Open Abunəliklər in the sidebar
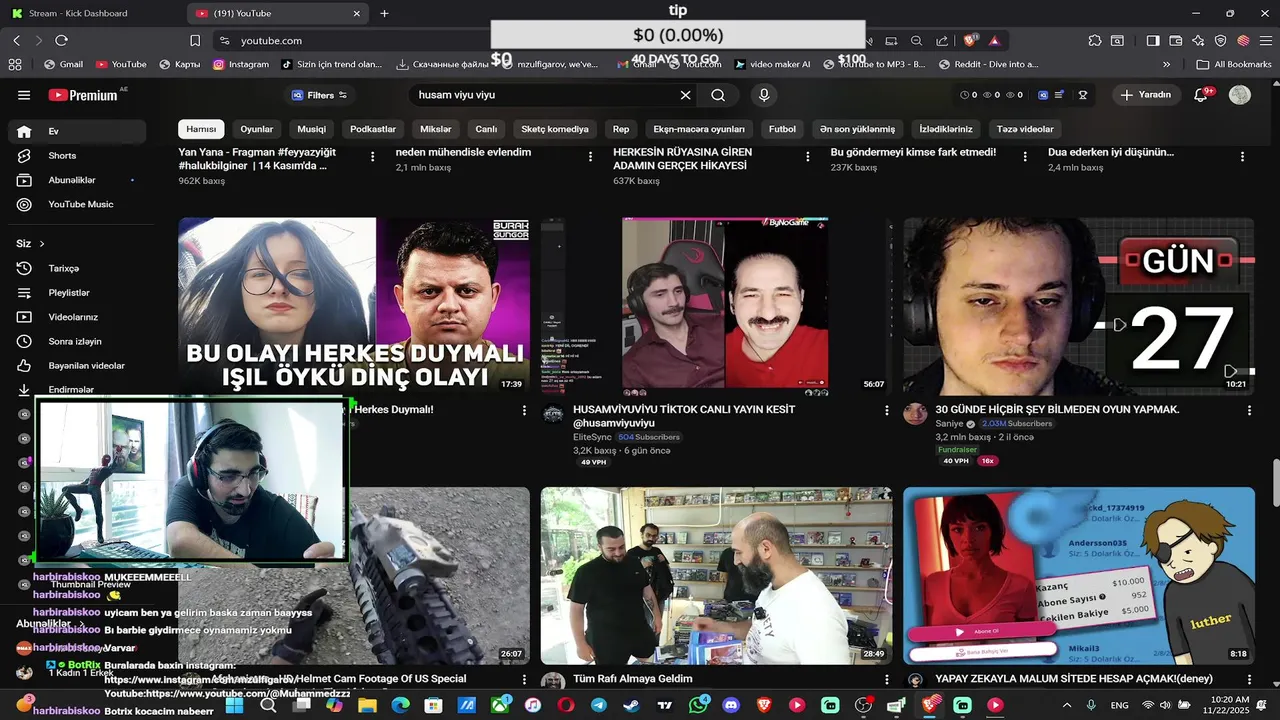This screenshot has width=1280, height=720. 77,180
